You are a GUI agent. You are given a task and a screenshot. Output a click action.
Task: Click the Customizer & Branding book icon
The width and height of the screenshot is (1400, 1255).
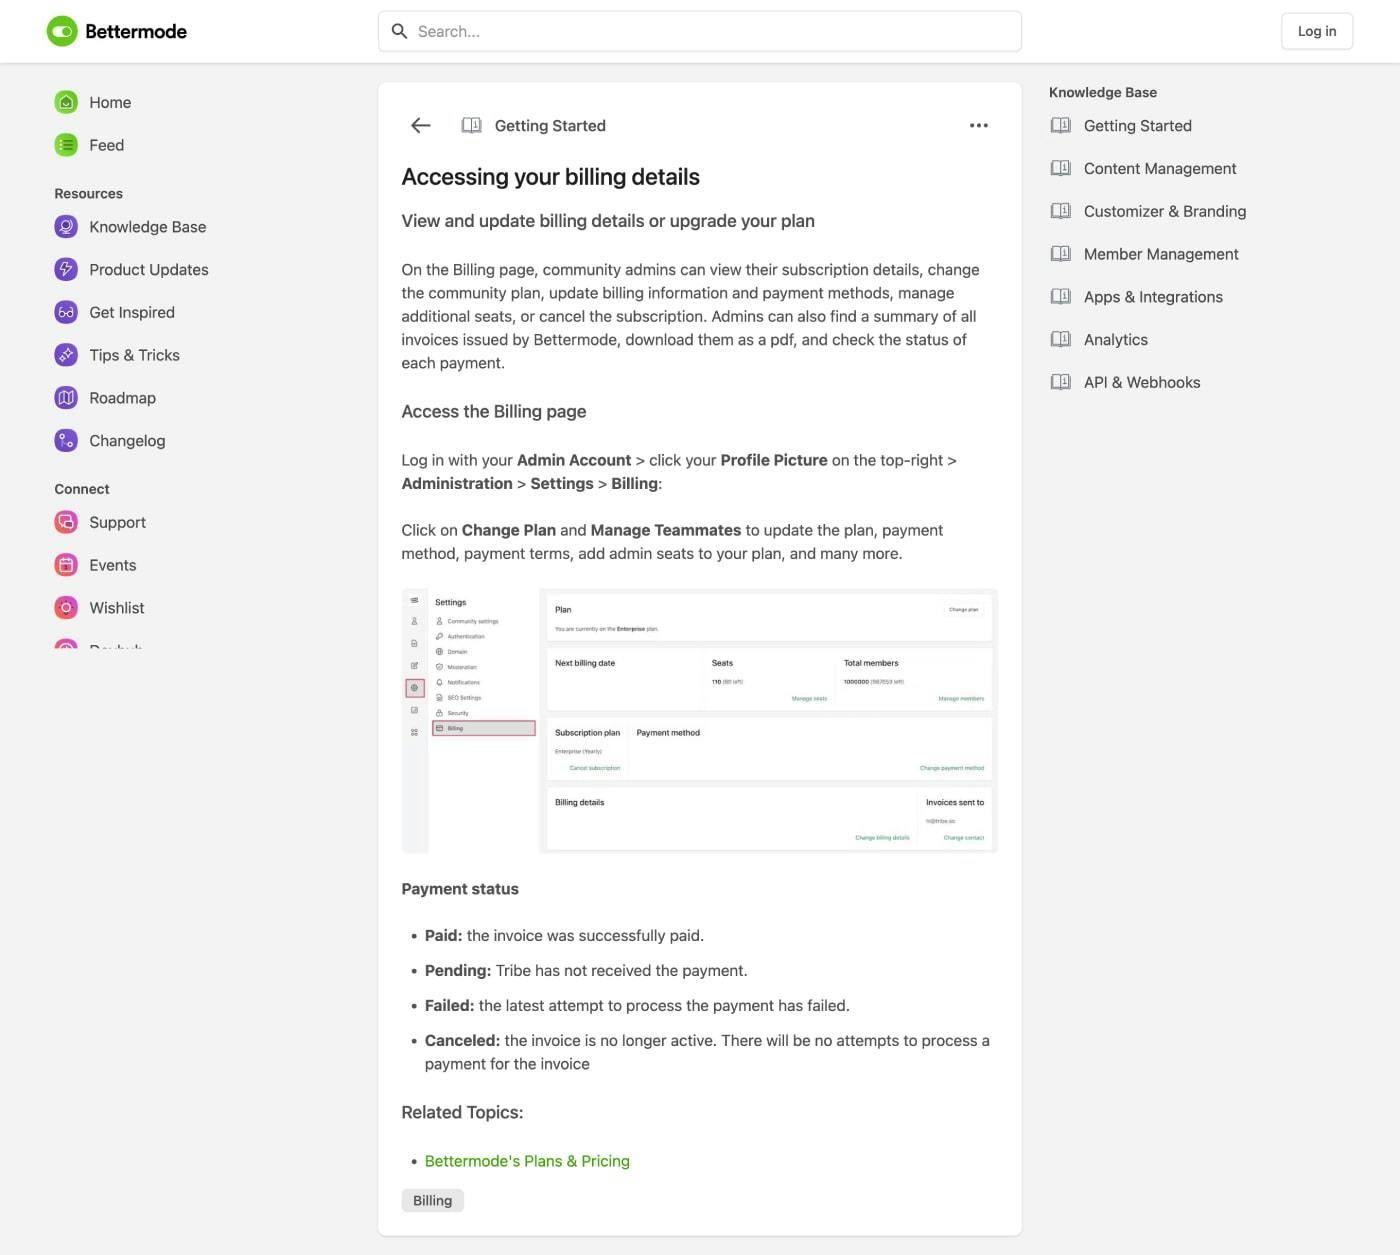(1061, 211)
